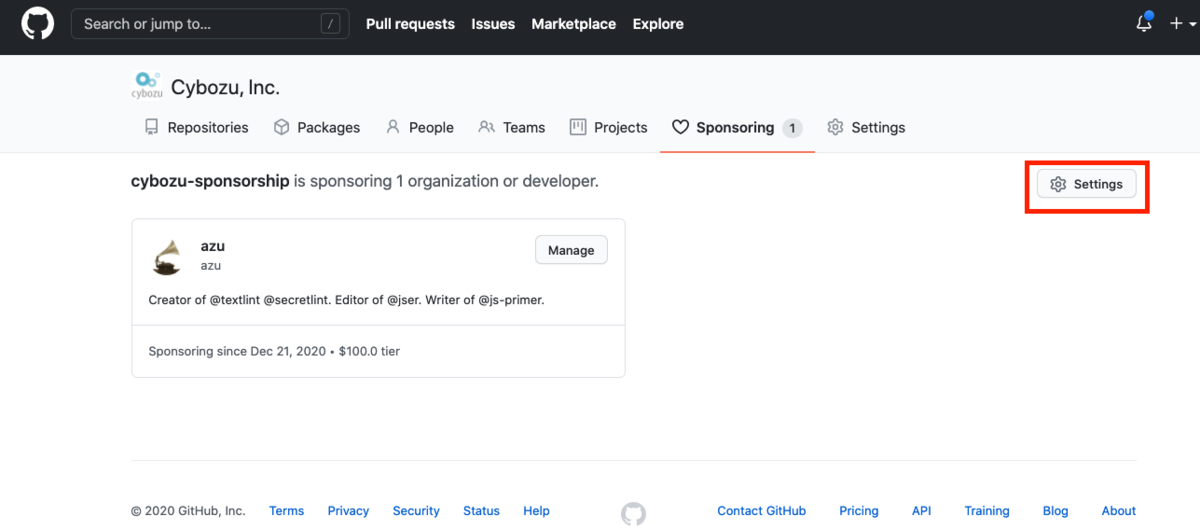
Task: Click the Sponsoring tab
Action: [x=736, y=128]
